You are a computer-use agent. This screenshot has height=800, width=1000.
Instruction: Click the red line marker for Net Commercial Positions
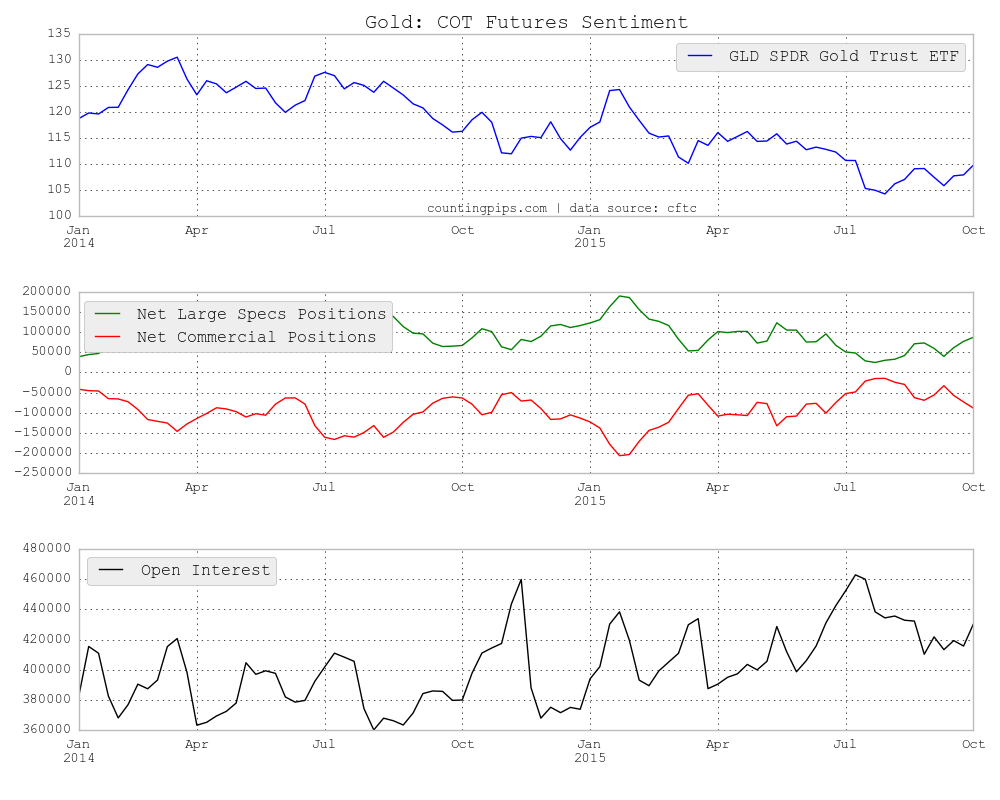110,337
